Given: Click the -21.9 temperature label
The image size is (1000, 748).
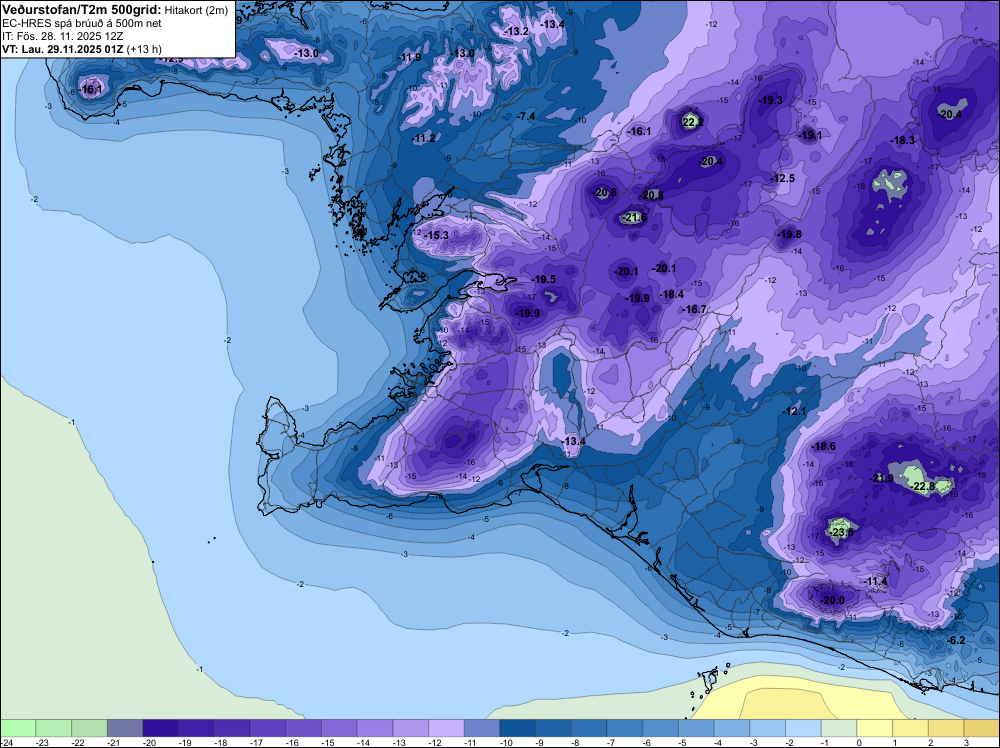Looking at the screenshot, I should 882,478.
